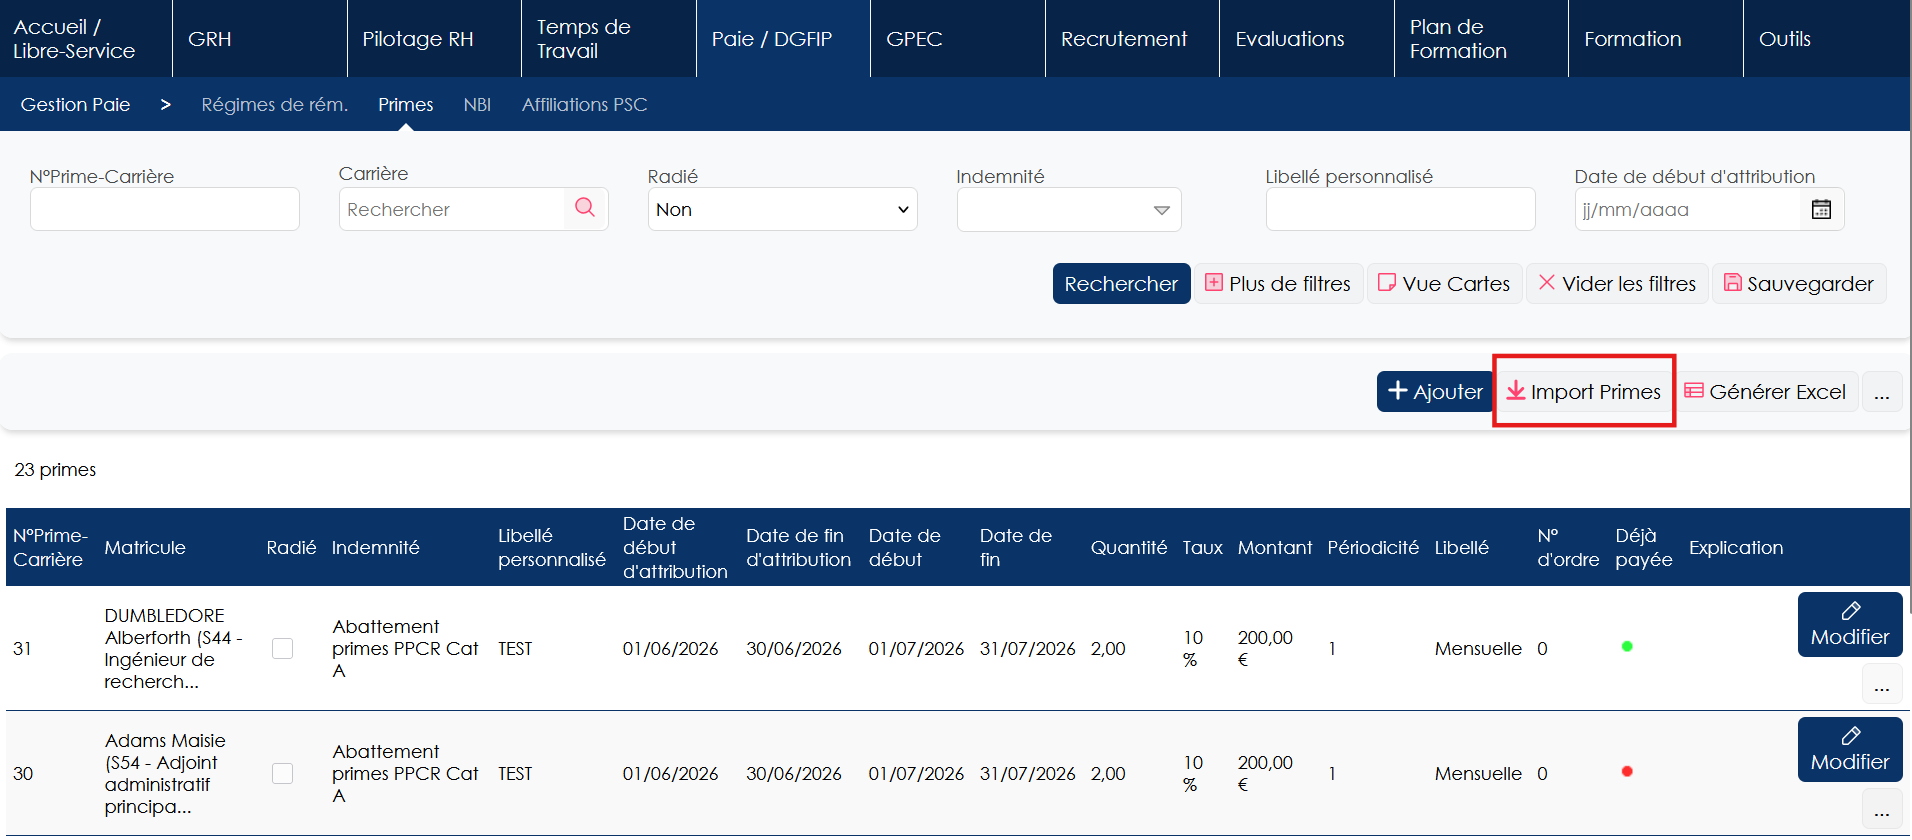Sort by Quantité column header
The height and width of the screenshot is (840, 1912).
pyautogui.click(x=1128, y=547)
